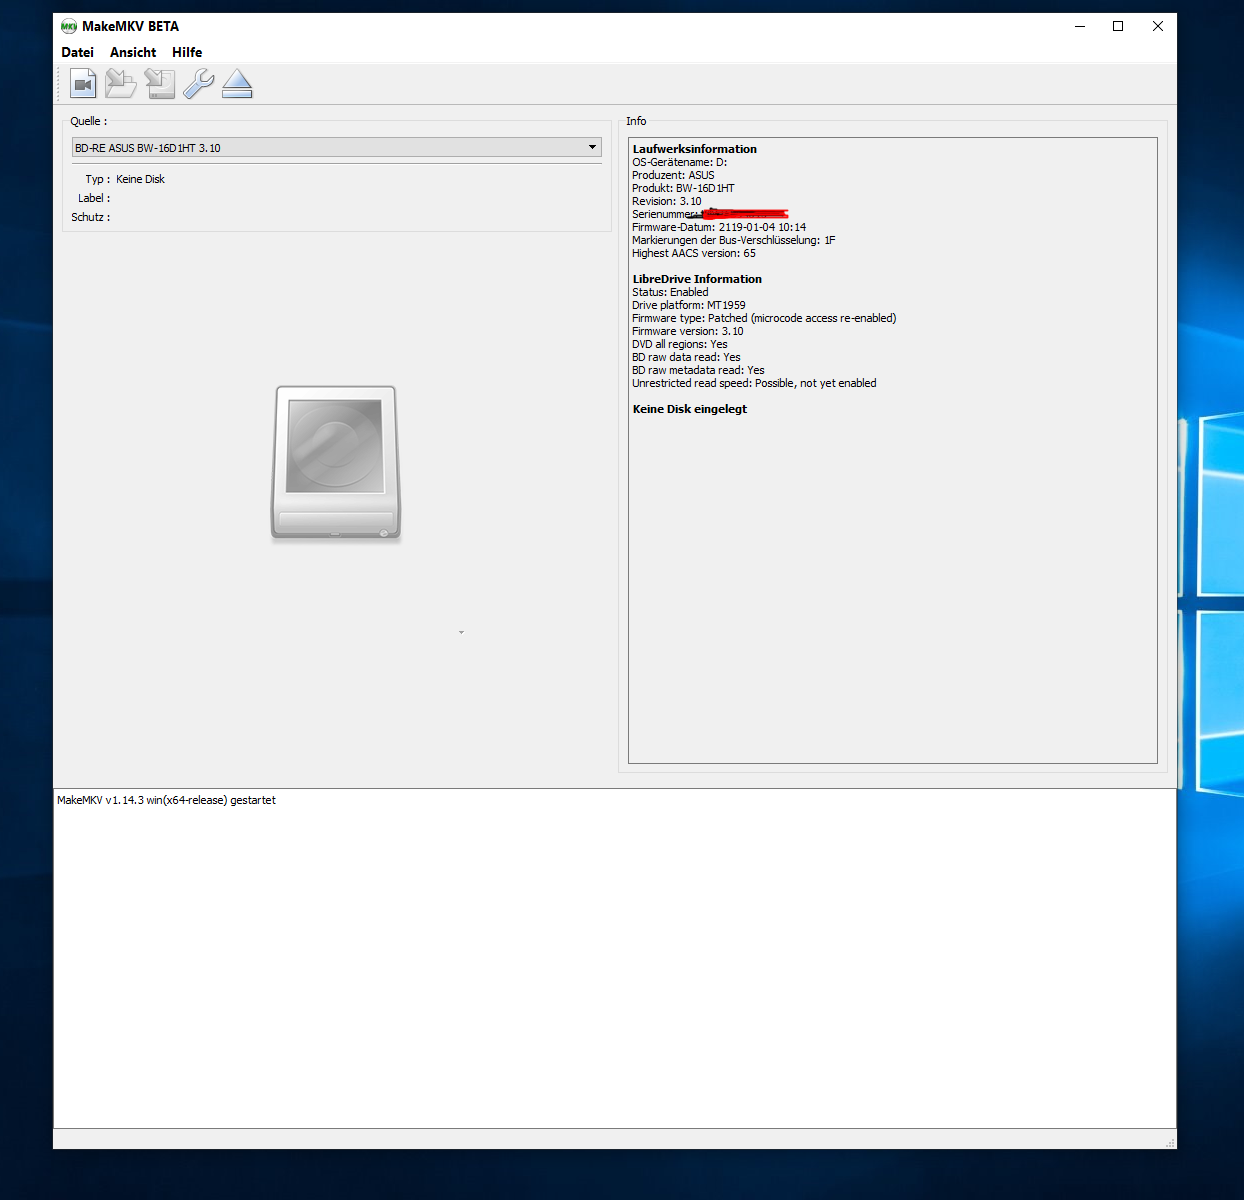Click the MakeMKV logo in title bar
The height and width of the screenshot is (1200, 1244).
click(x=69, y=27)
